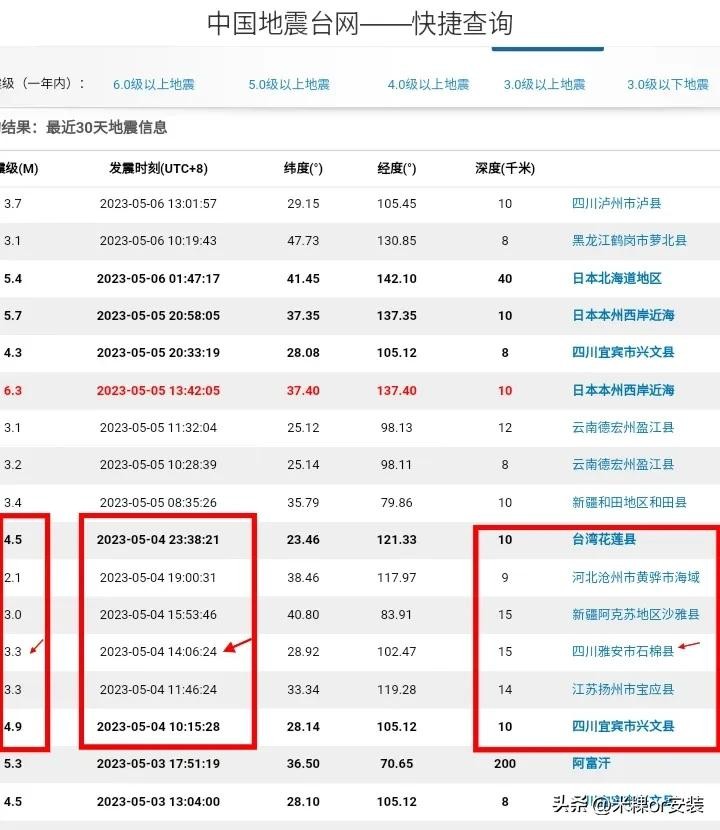This screenshot has width=720, height=830.
Task: Select the red 6.3 magnitude row timestamp
Action: coord(158,390)
